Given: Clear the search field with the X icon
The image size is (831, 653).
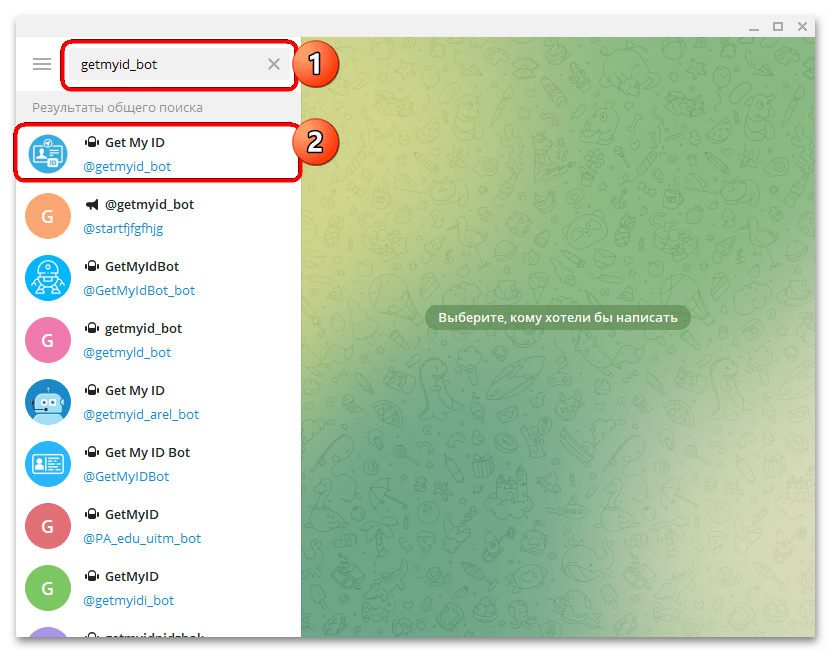Looking at the screenshot, I should point(274,64).
